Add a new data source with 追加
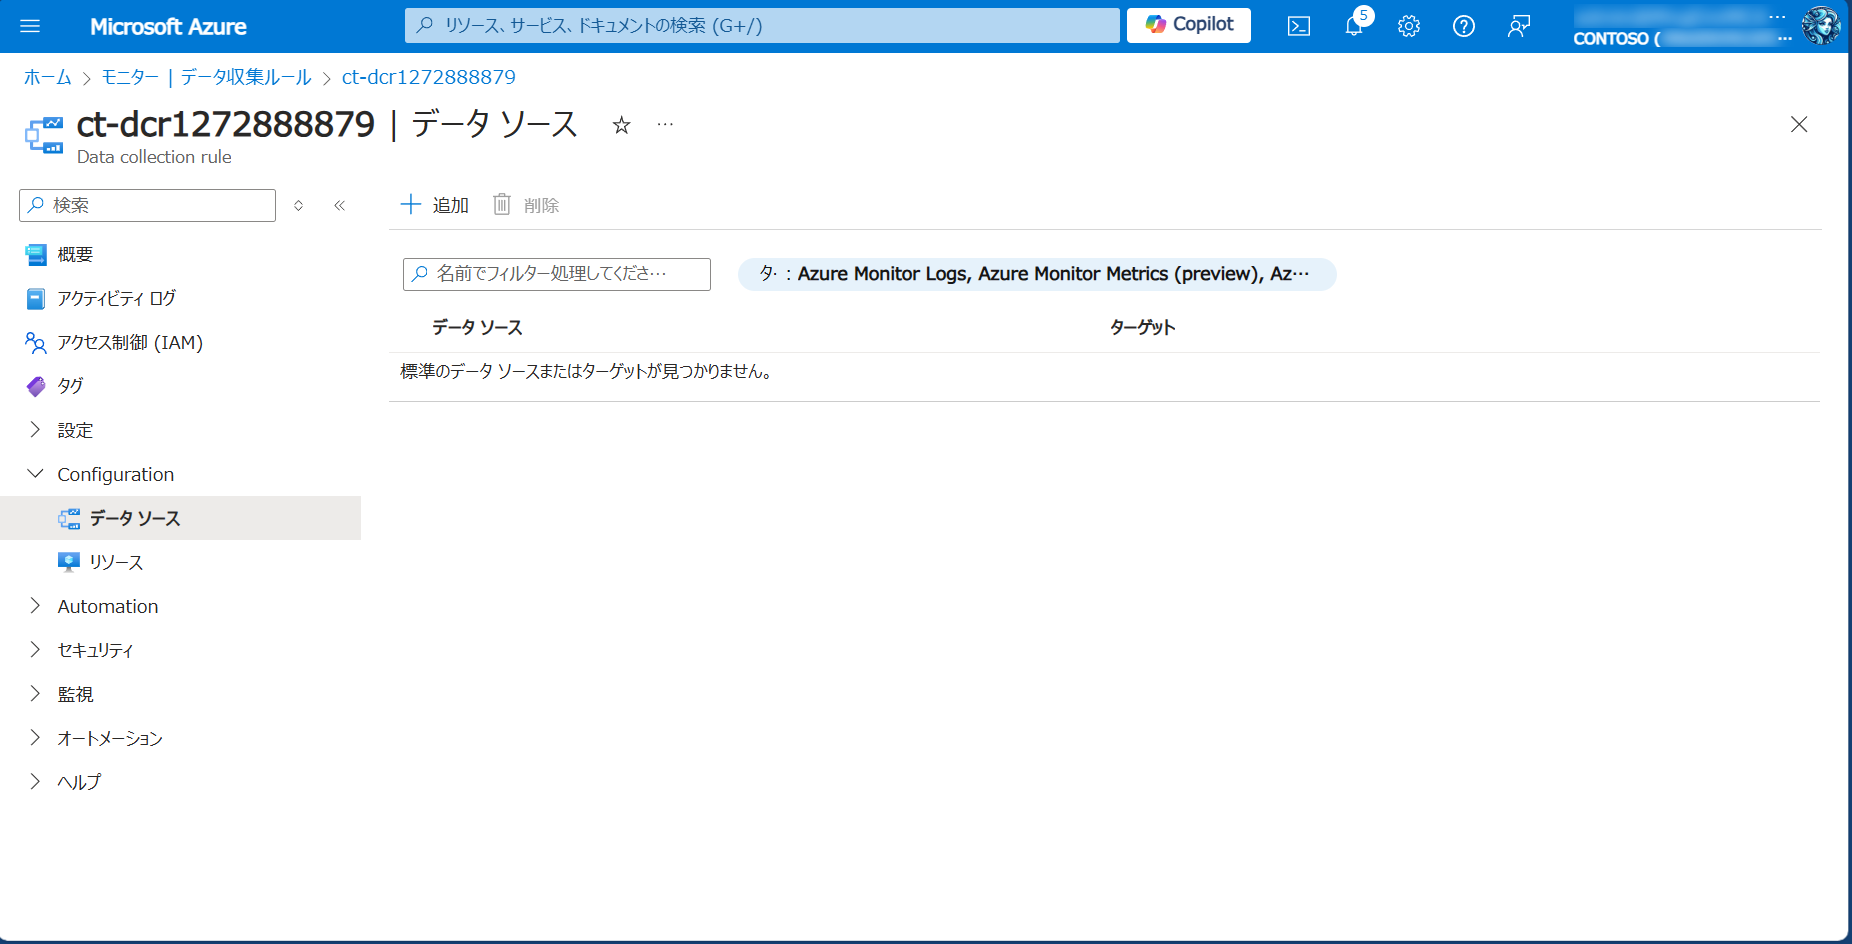The width and height of the screenshot is (1852, 944). pos(435,205)
